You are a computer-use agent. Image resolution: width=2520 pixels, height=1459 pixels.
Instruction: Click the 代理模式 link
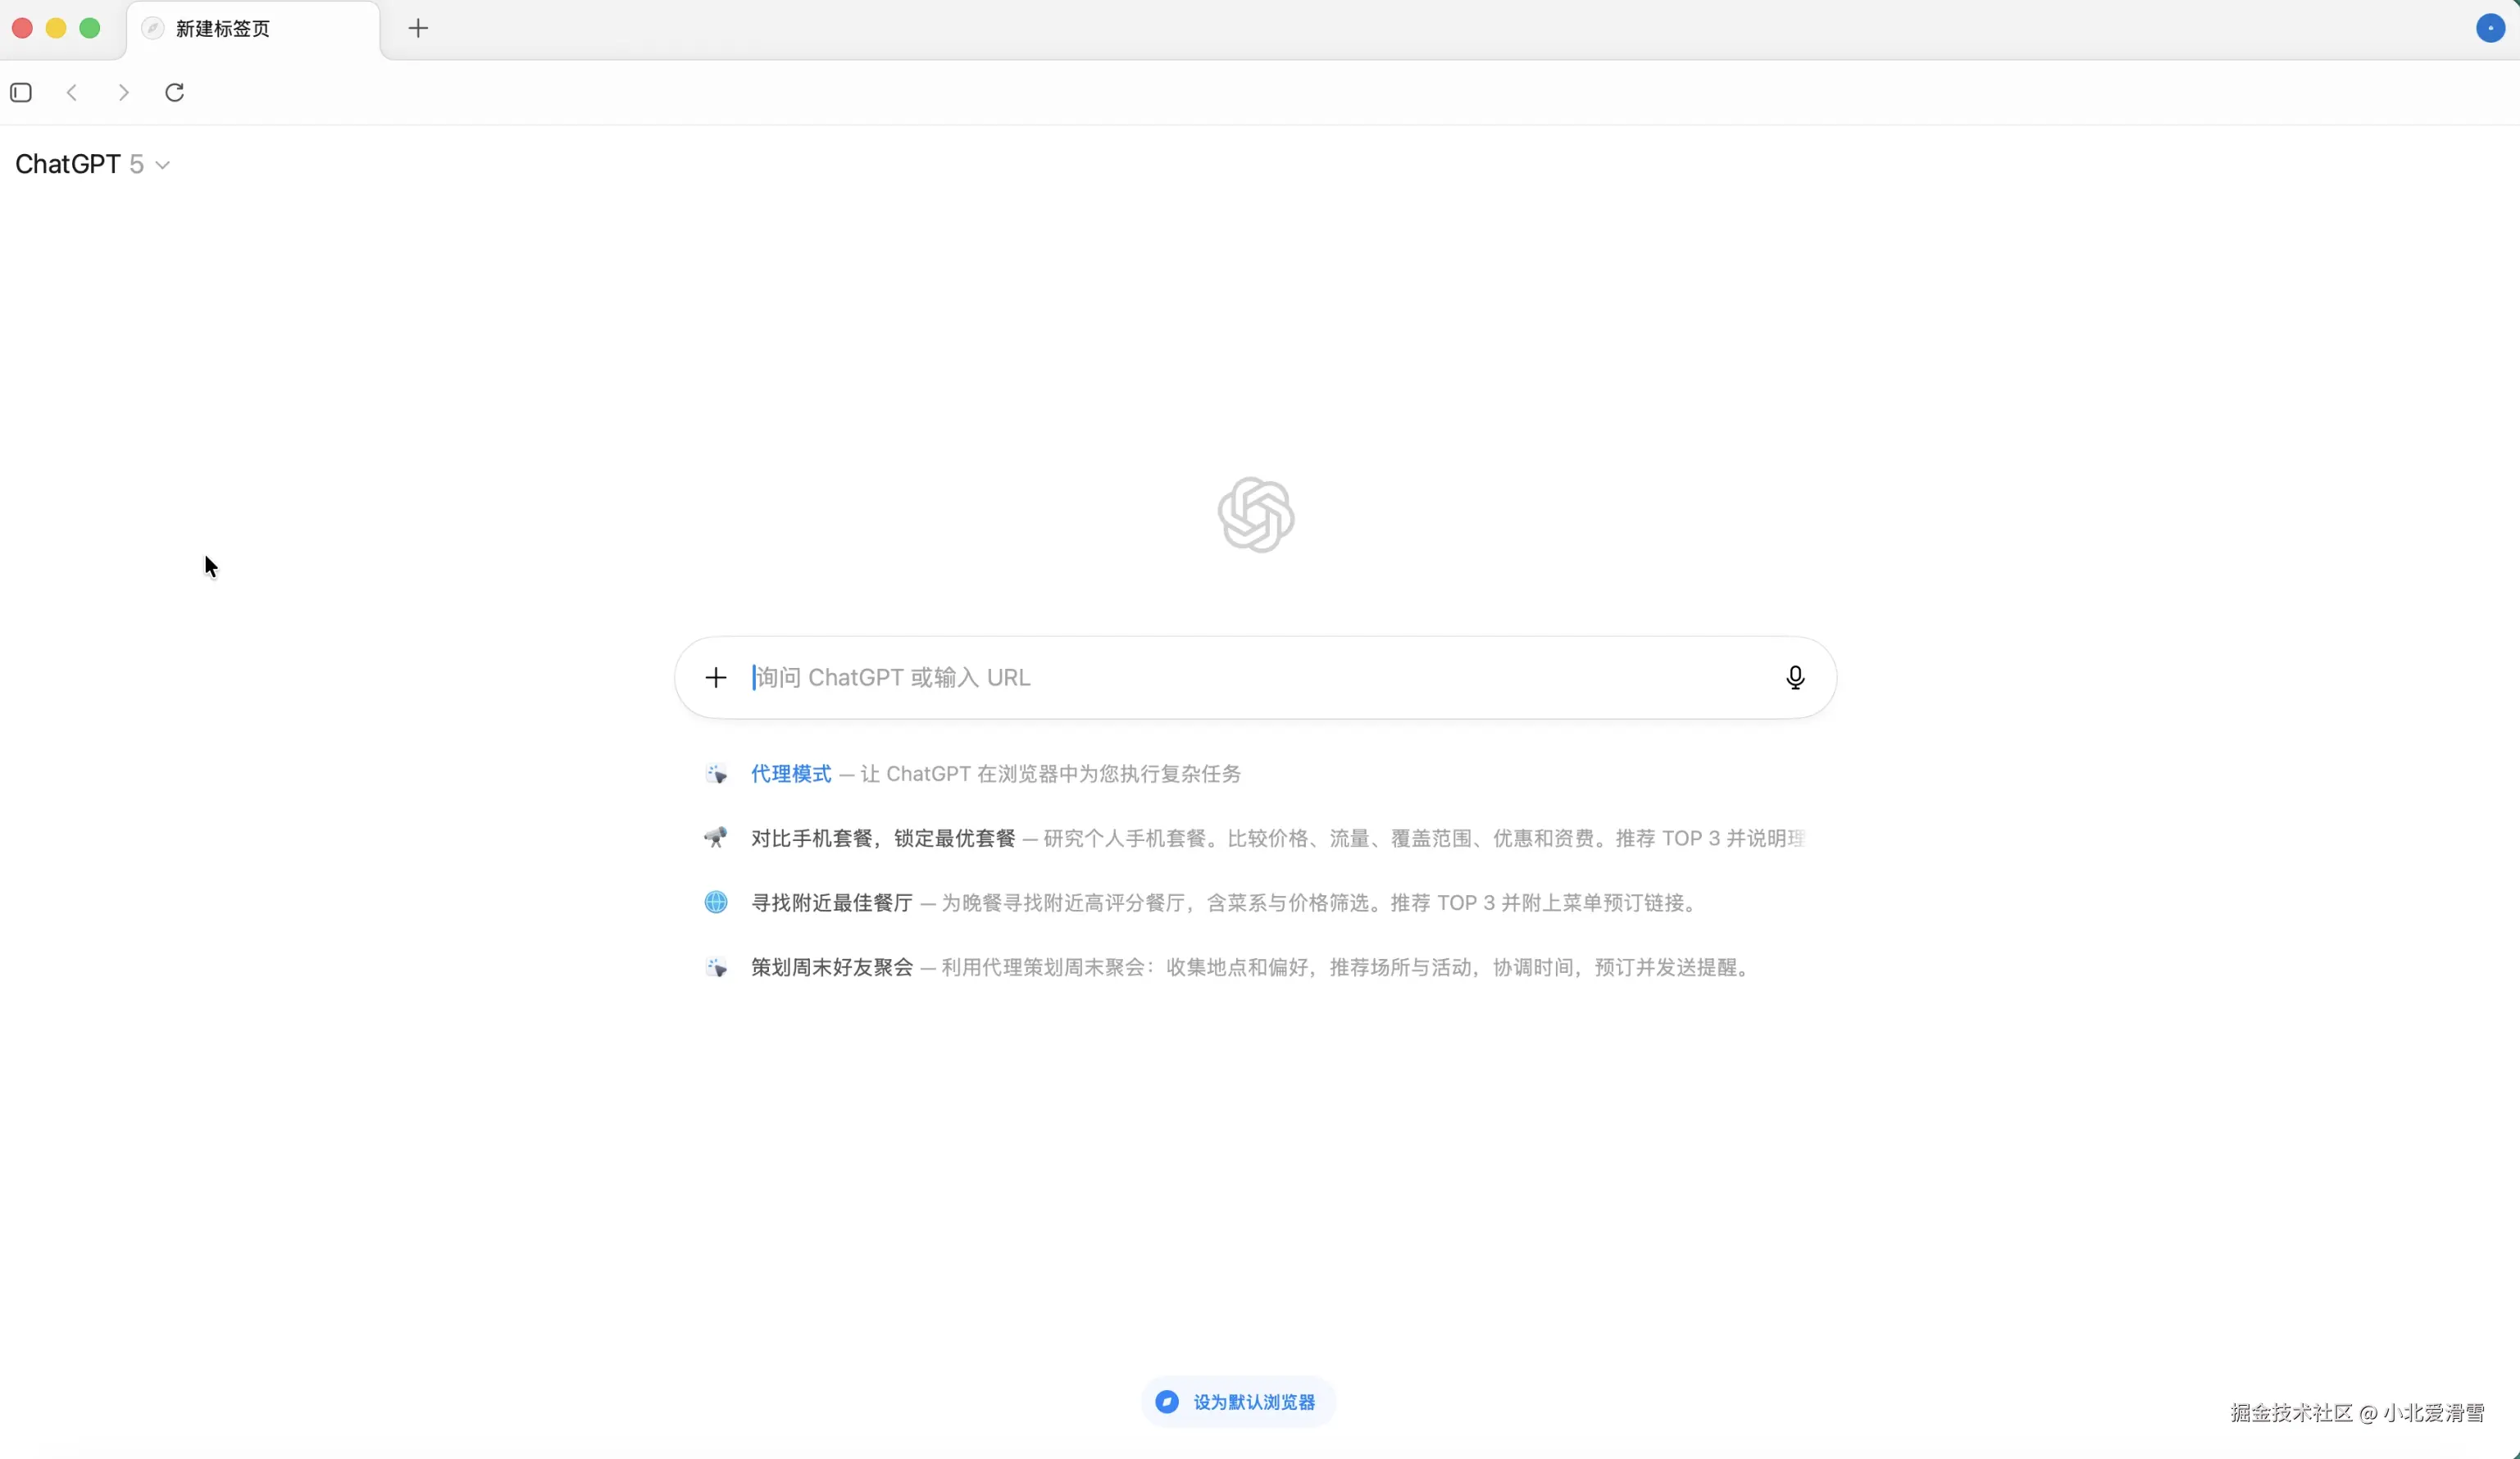coord(790,774)
